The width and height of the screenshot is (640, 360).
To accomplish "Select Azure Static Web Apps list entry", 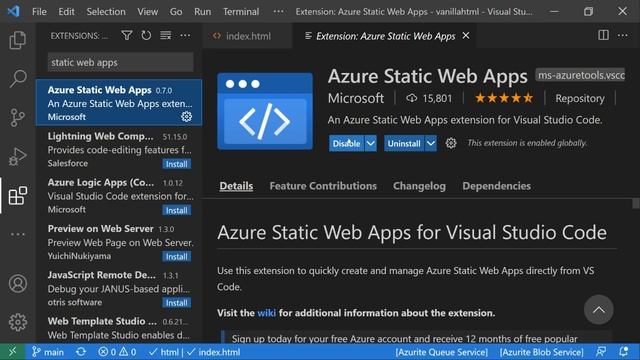I will [119, 102].
